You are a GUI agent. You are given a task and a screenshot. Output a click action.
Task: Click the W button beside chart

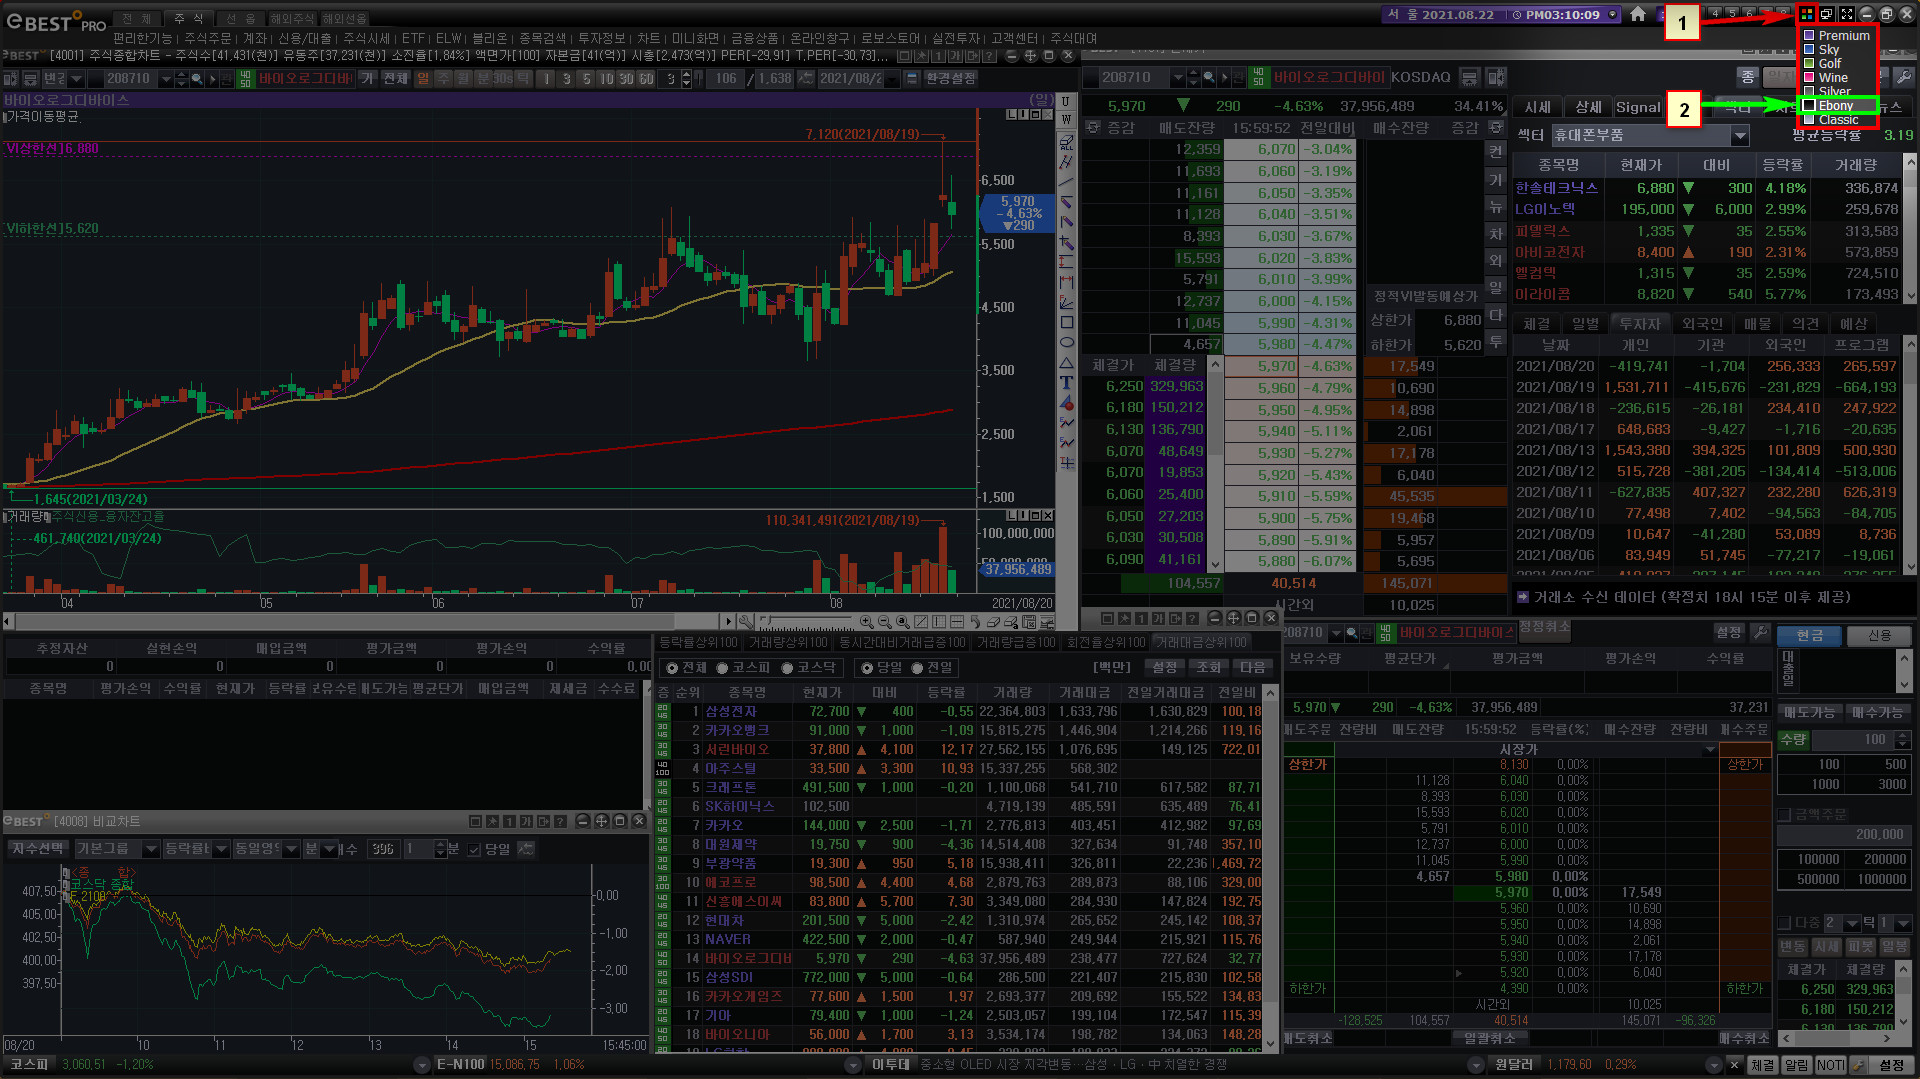tap(1066, 120)
